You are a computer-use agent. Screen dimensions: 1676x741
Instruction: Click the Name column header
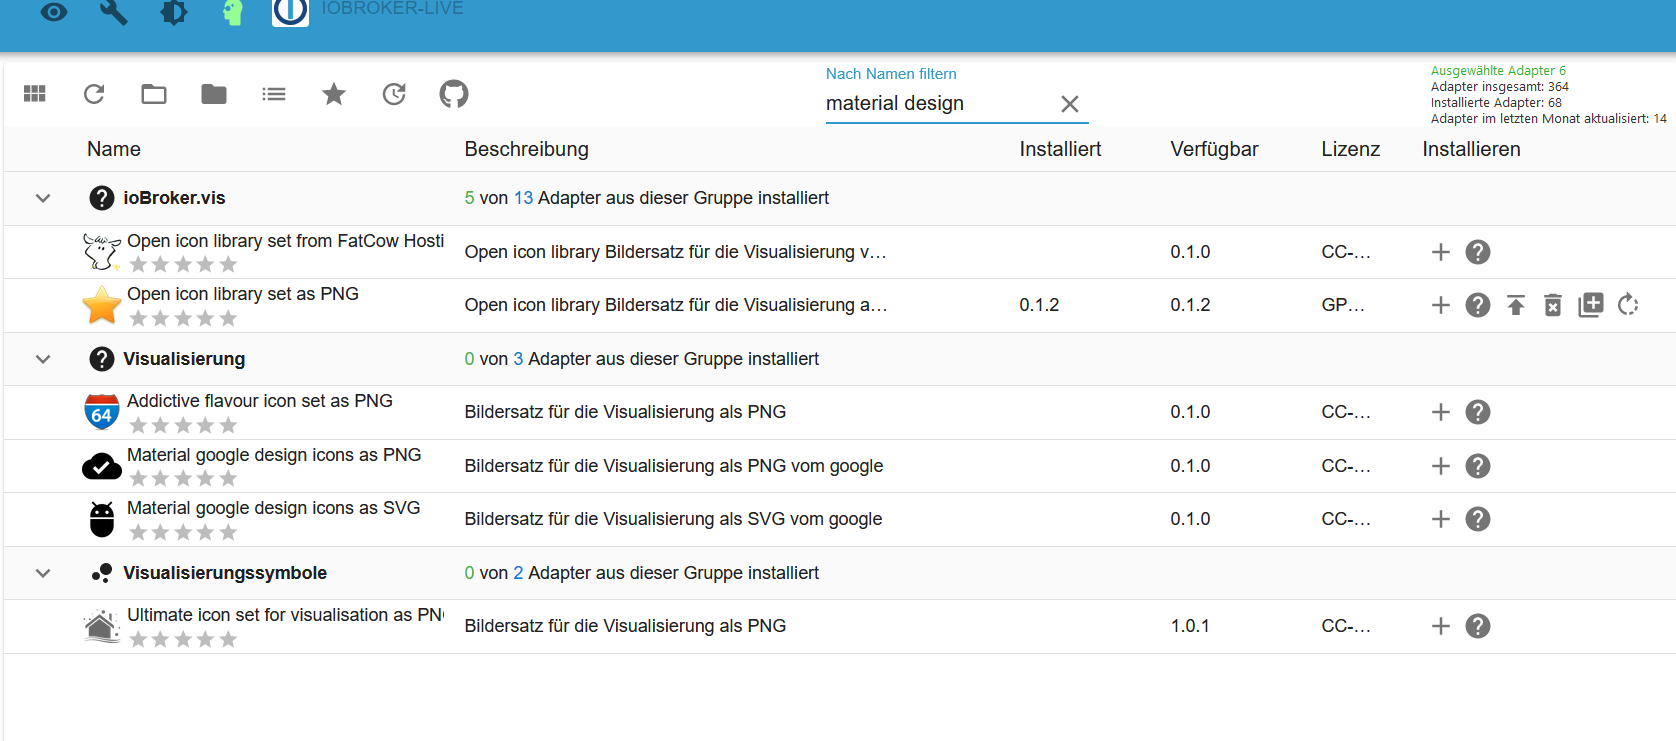coord(114,149)
